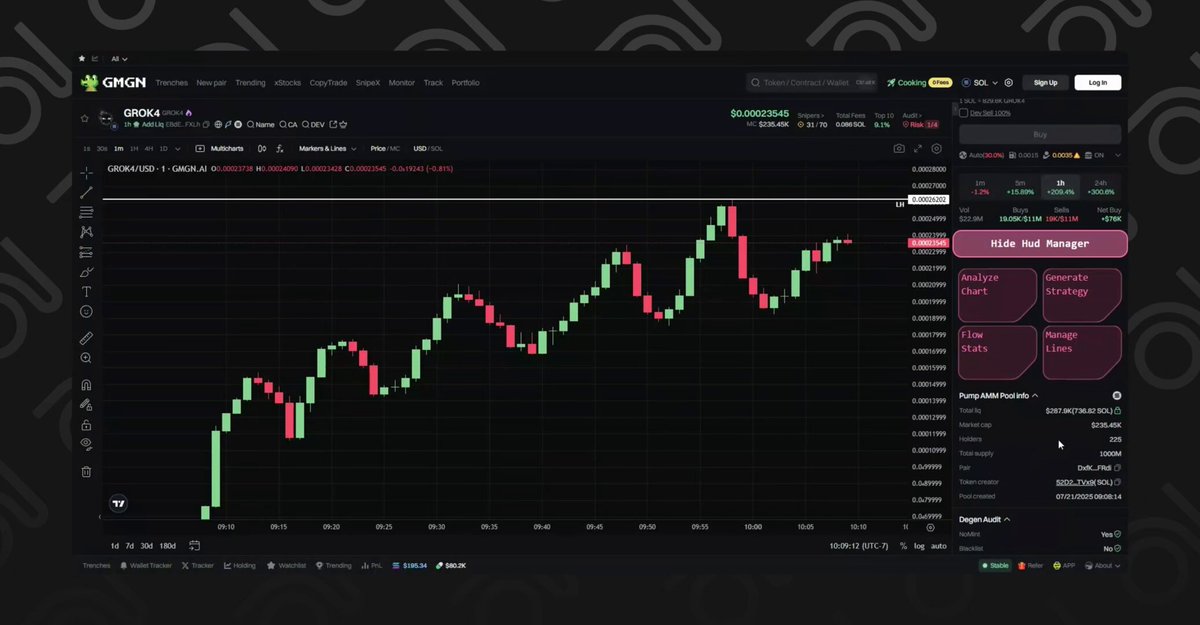Click the Log In button

coord(1097,83)
